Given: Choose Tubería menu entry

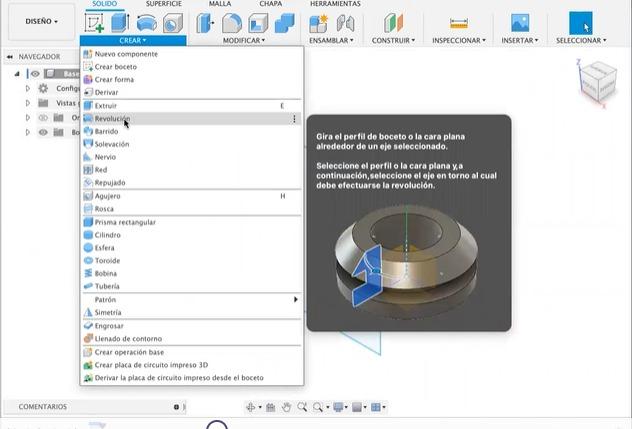Looking at the screenshot, I should (x=192, y=286).
